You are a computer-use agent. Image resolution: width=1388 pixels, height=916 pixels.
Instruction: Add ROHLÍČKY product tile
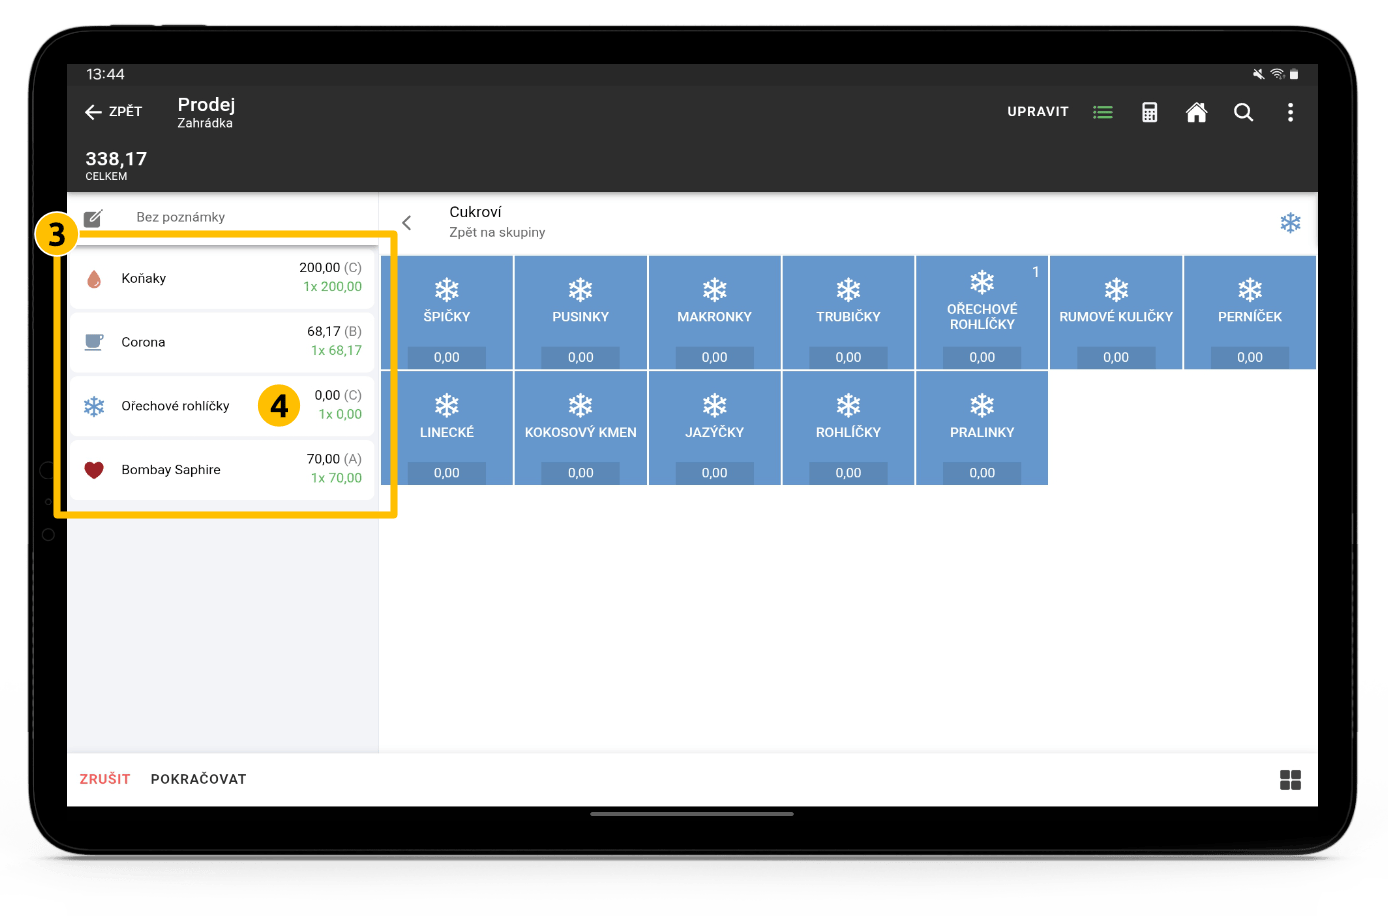[848, 428]
